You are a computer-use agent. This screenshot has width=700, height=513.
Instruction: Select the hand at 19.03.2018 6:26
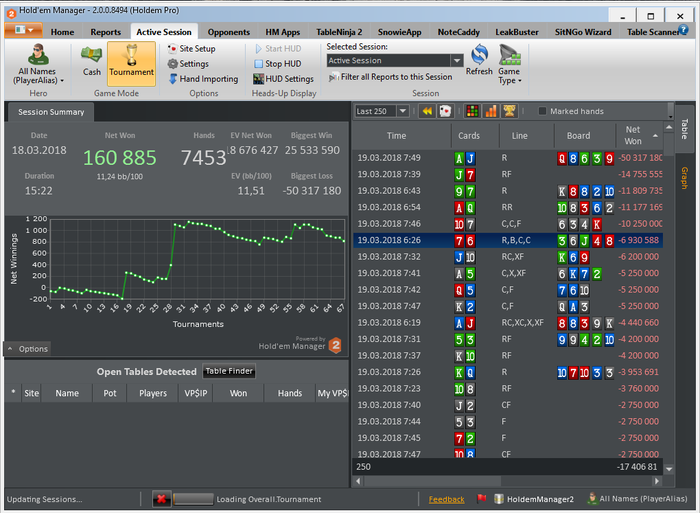508,240
